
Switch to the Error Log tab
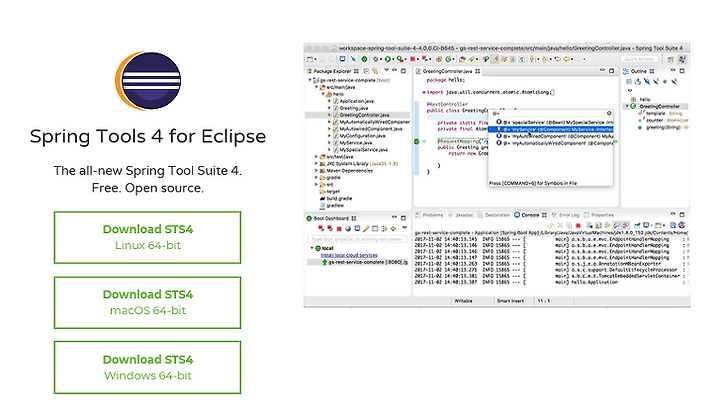coord(565,215)
